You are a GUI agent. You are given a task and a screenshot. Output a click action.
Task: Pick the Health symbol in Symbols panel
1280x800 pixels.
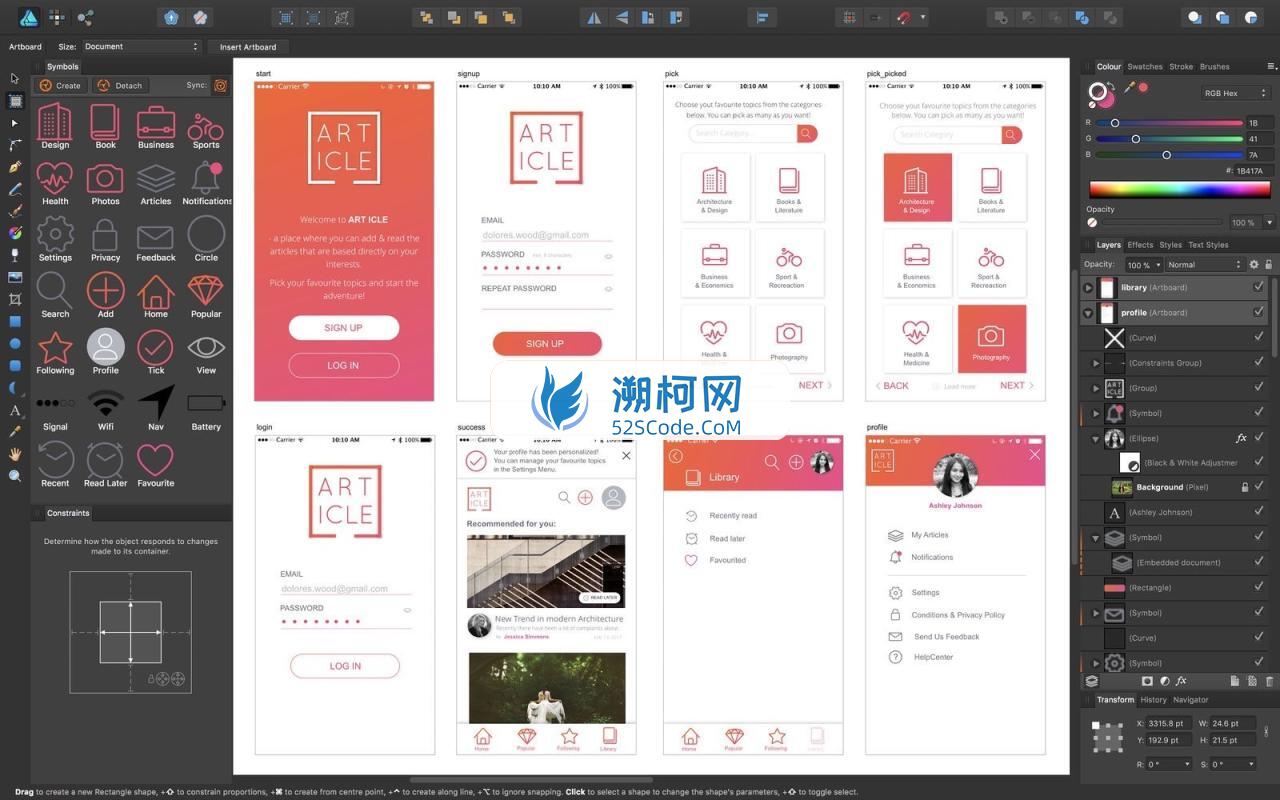pos(55,184)
